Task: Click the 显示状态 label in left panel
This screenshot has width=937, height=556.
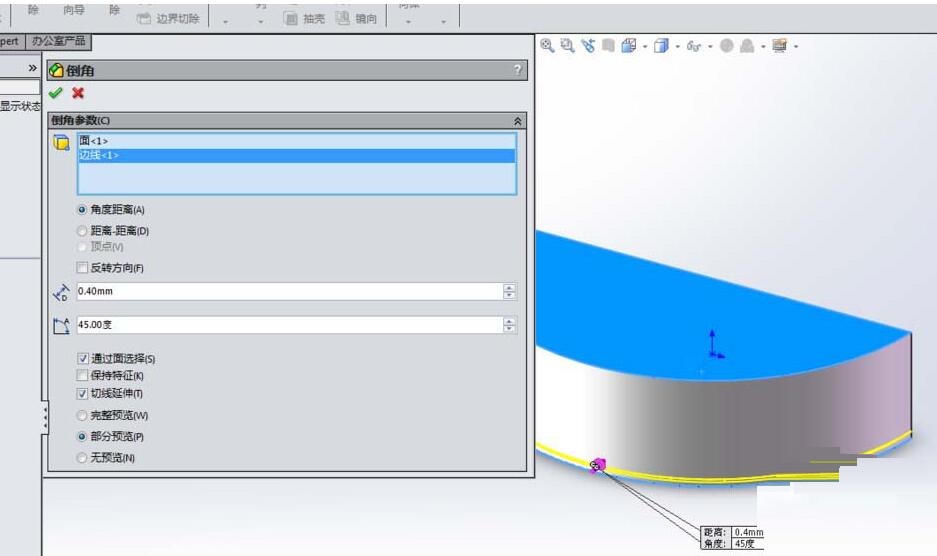Action: tap(20, 106)
